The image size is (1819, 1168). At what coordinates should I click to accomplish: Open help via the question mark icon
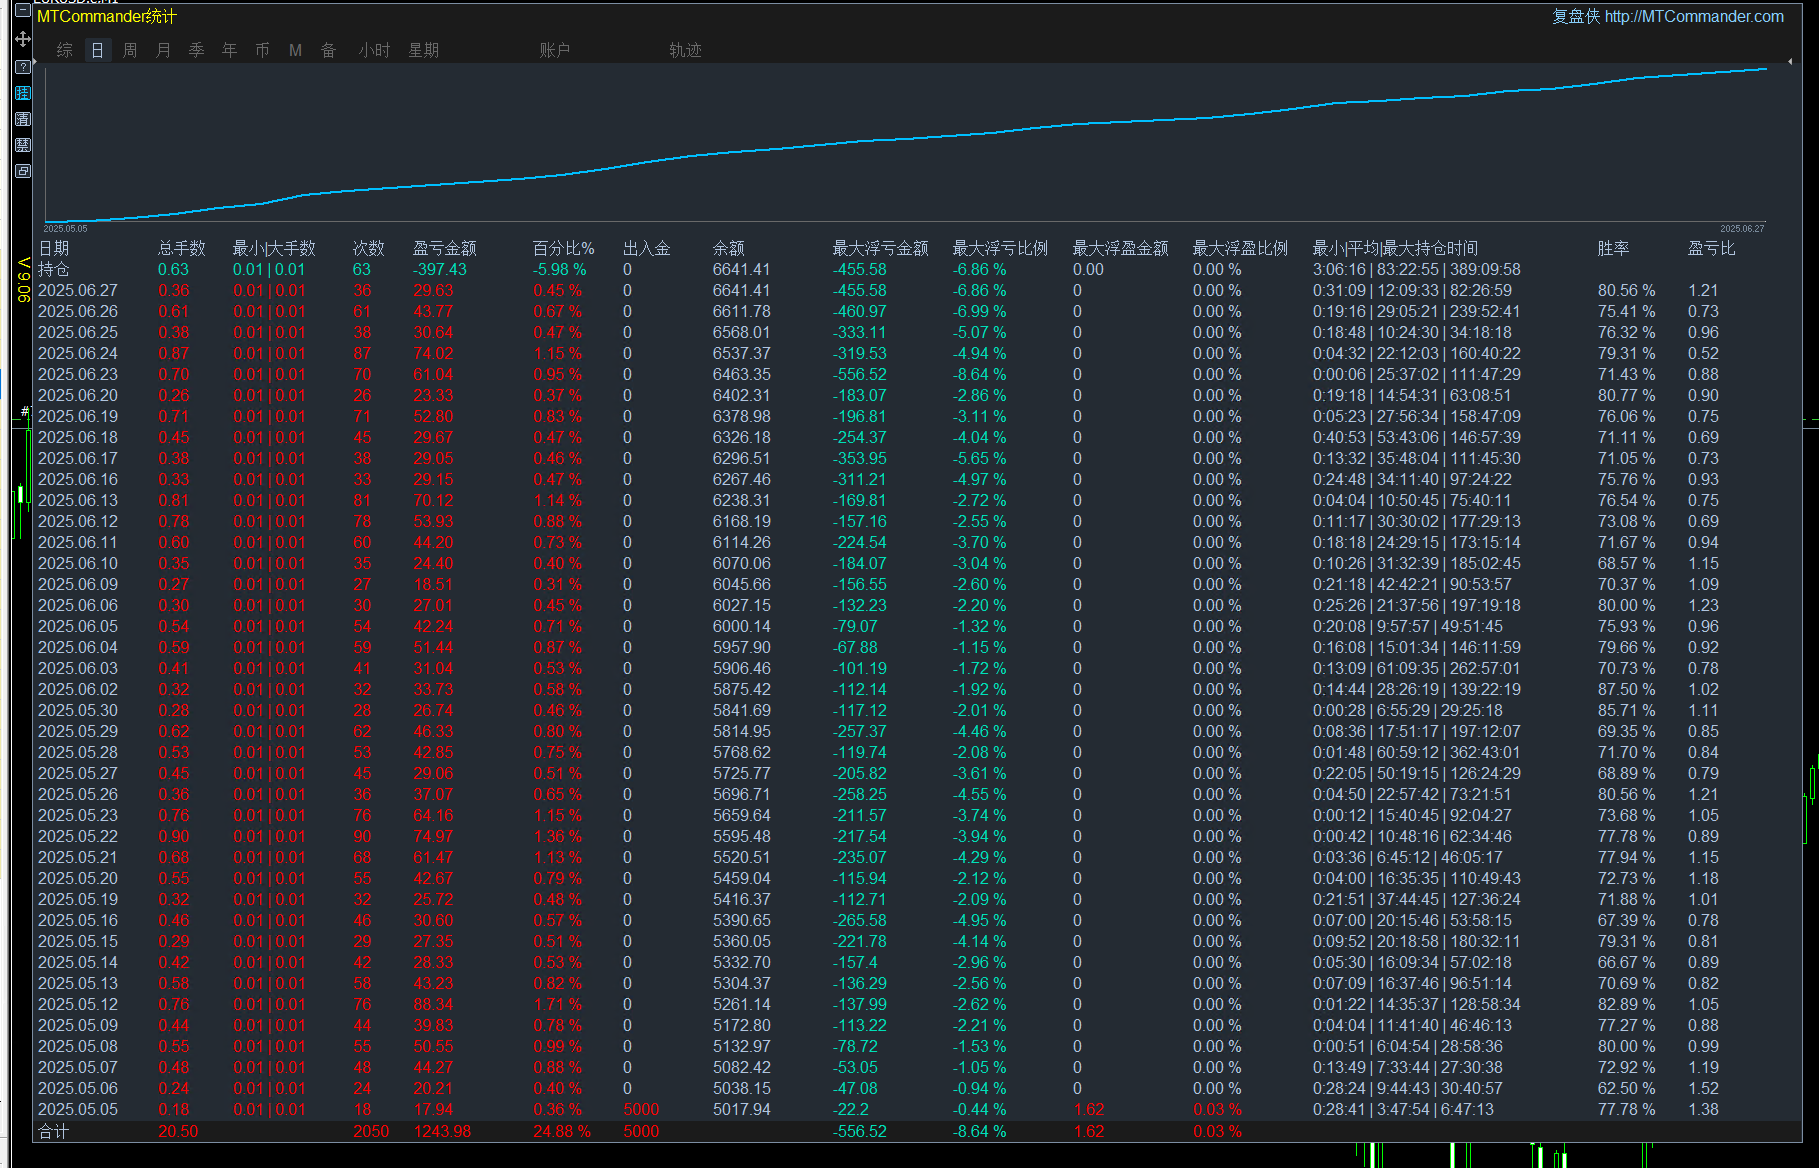(23, 67)
